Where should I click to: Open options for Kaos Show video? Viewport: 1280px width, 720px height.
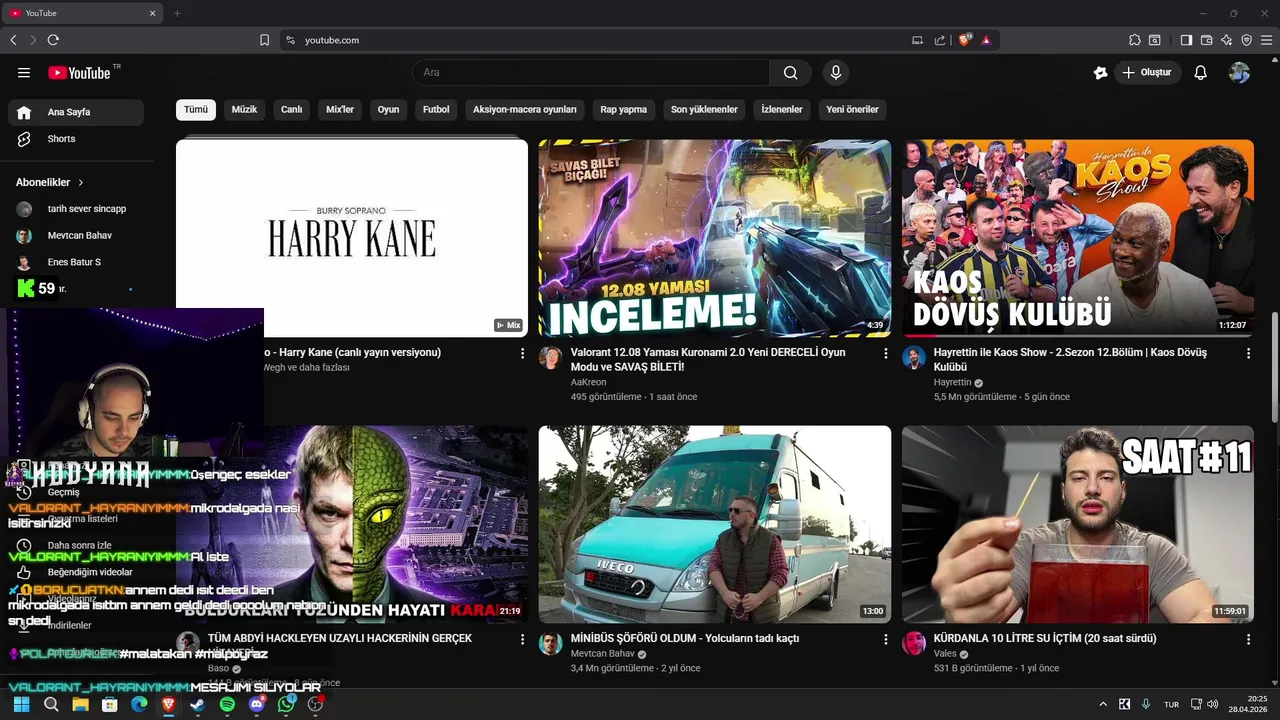(1248, 353)
